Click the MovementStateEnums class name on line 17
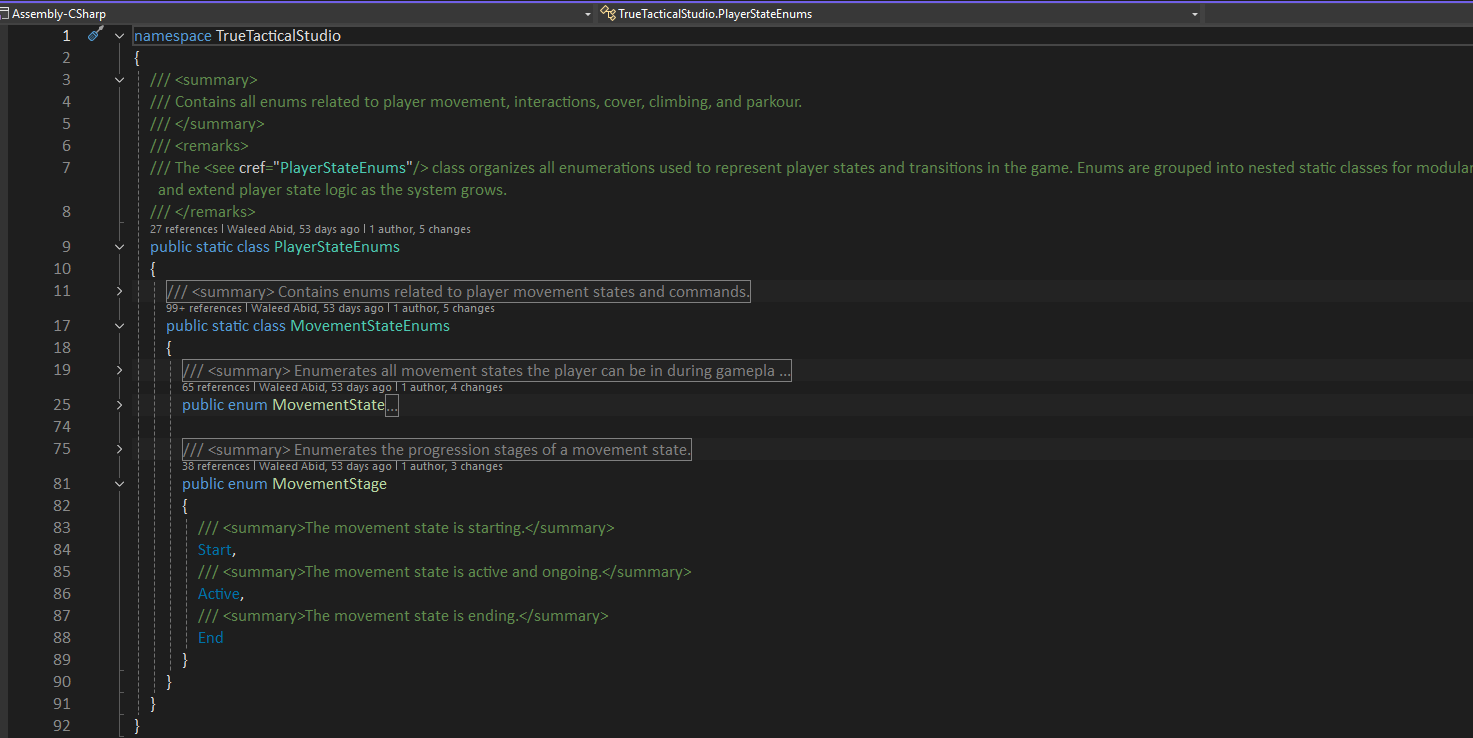Screen dimensions: 1473x738 tap(370, 326)
